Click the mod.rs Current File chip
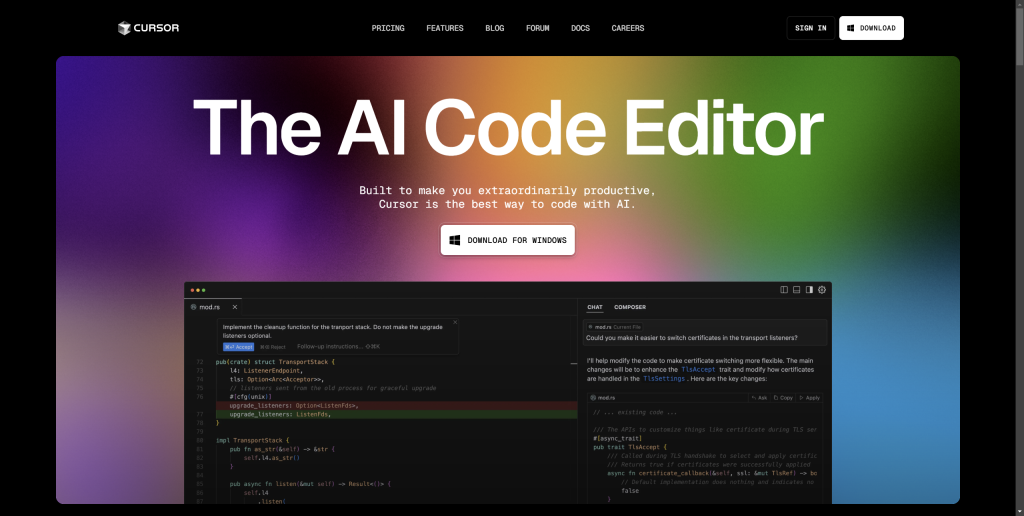The height and width of the screenshot is (516, 1024). coord(615,327)
